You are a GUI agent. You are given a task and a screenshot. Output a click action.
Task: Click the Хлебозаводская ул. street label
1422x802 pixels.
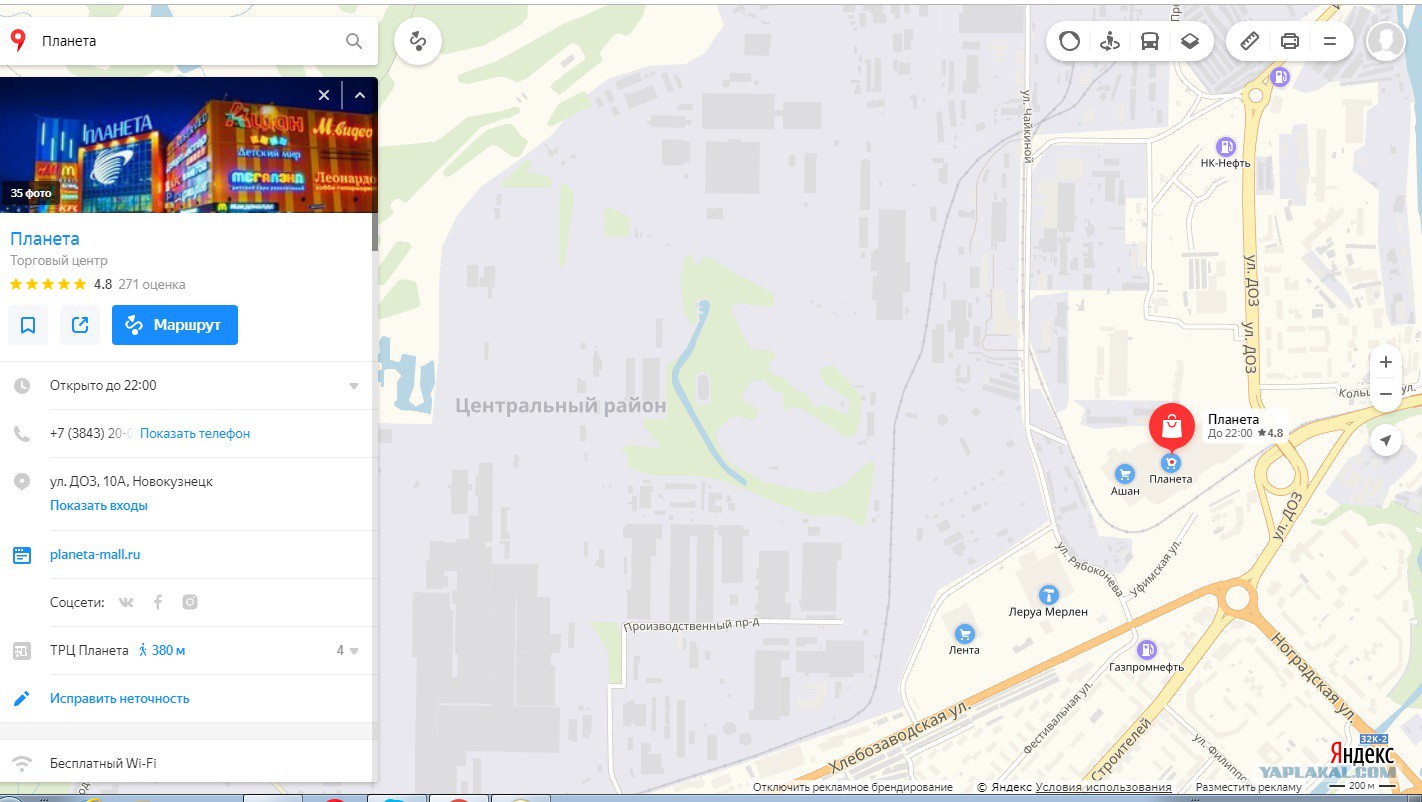902,736
